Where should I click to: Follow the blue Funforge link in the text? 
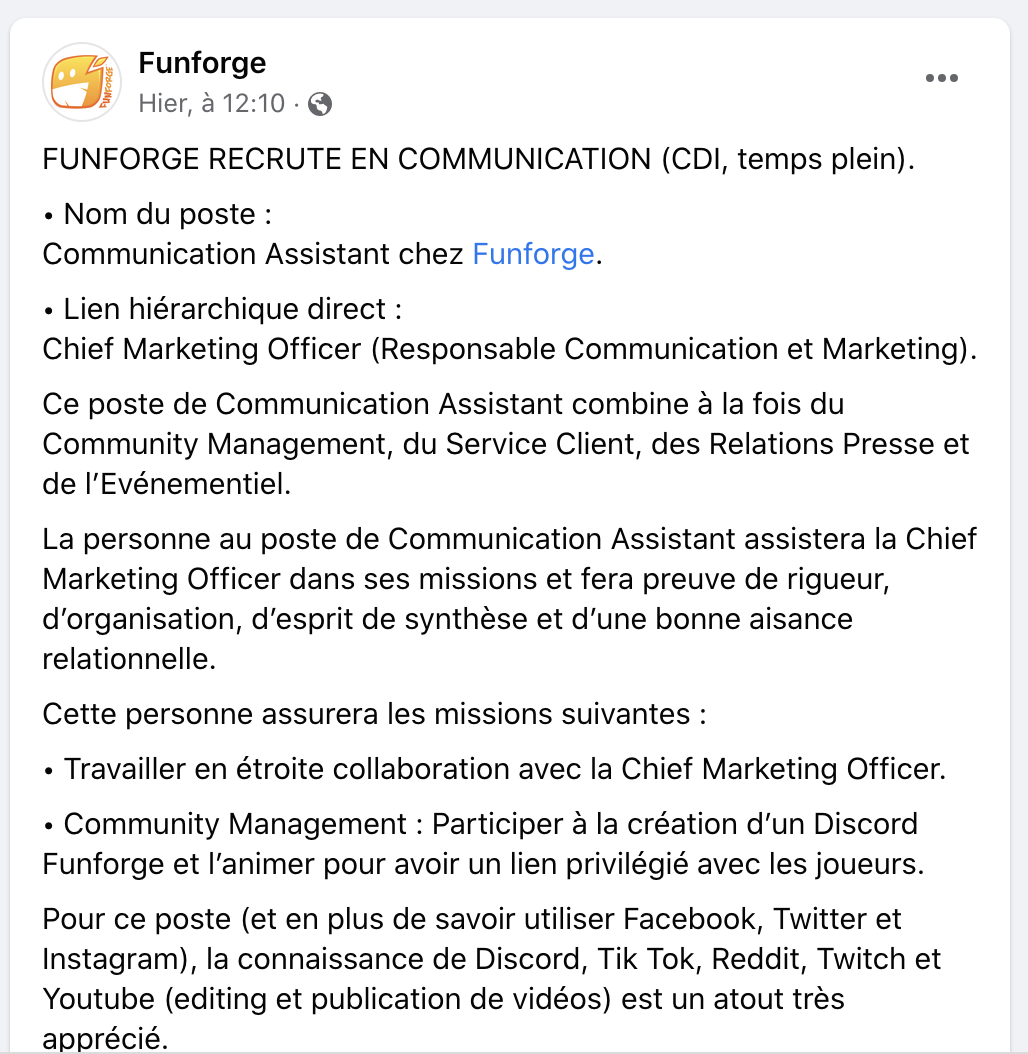pyautogui.click(x=533, y=254)
